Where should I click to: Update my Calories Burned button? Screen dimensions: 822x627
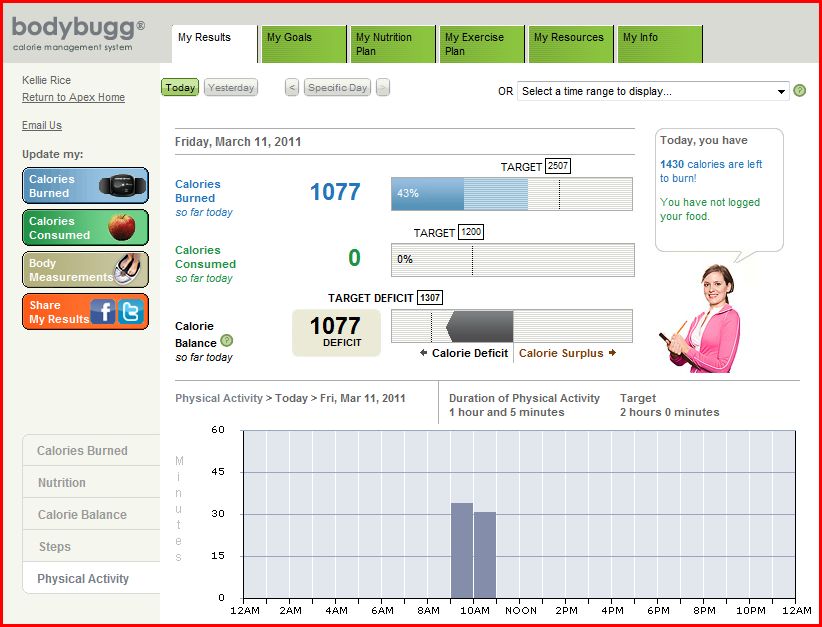coord(85,186)
